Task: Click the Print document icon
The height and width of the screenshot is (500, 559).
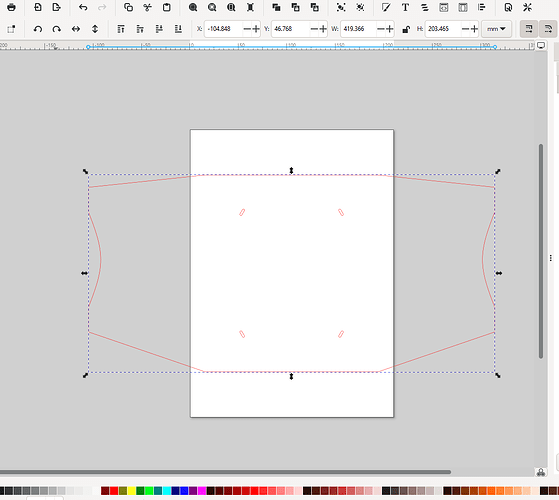Action: (x=11, y=7)
